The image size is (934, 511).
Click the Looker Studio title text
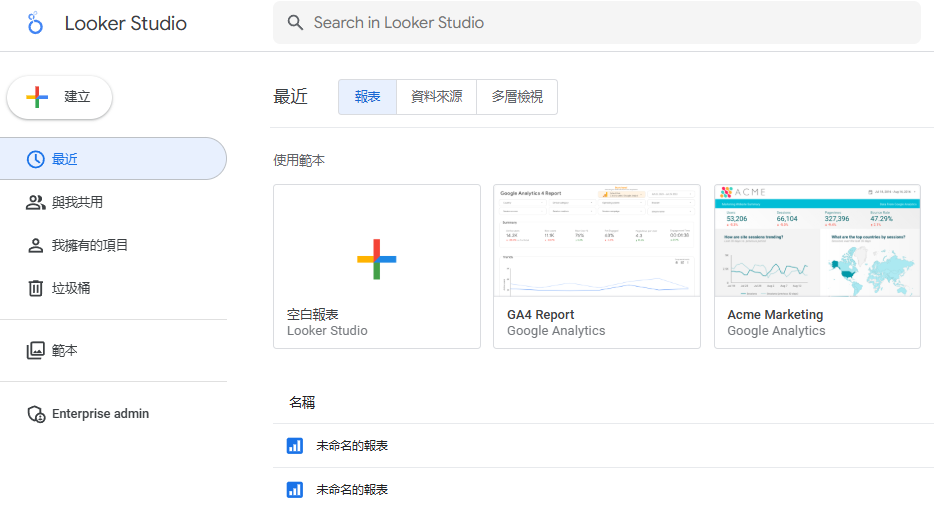(125, 23)
